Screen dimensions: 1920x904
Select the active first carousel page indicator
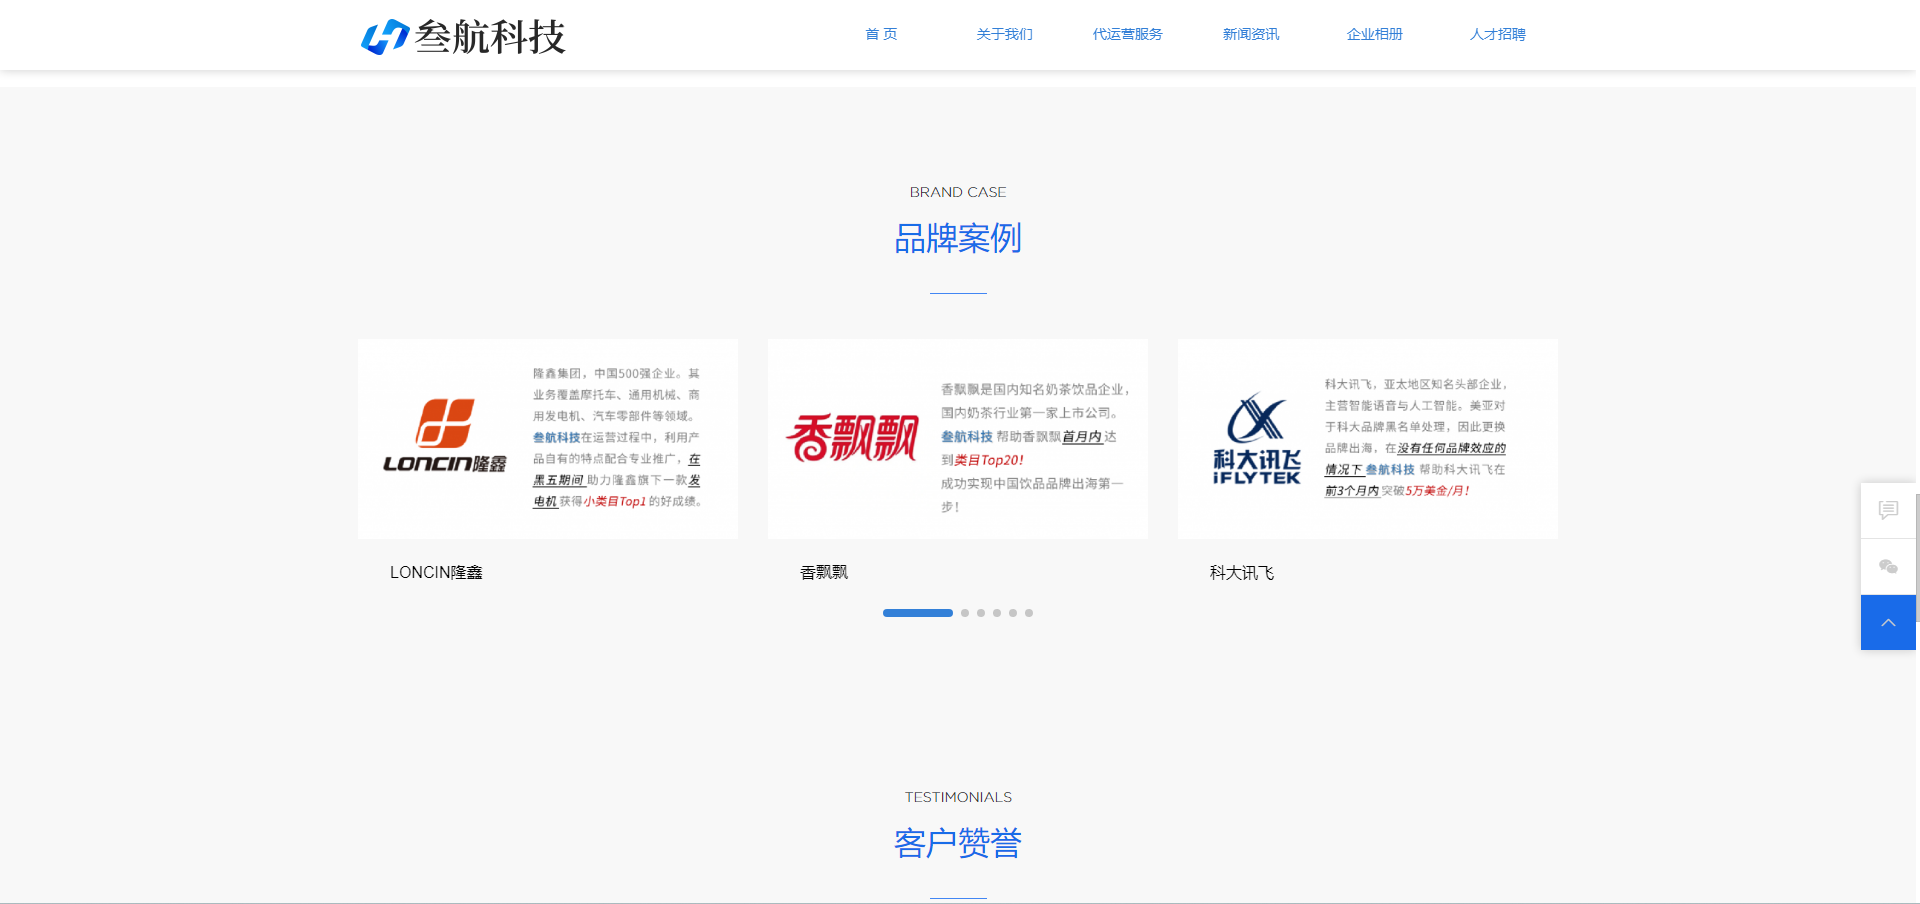click(x=918, y=613)
